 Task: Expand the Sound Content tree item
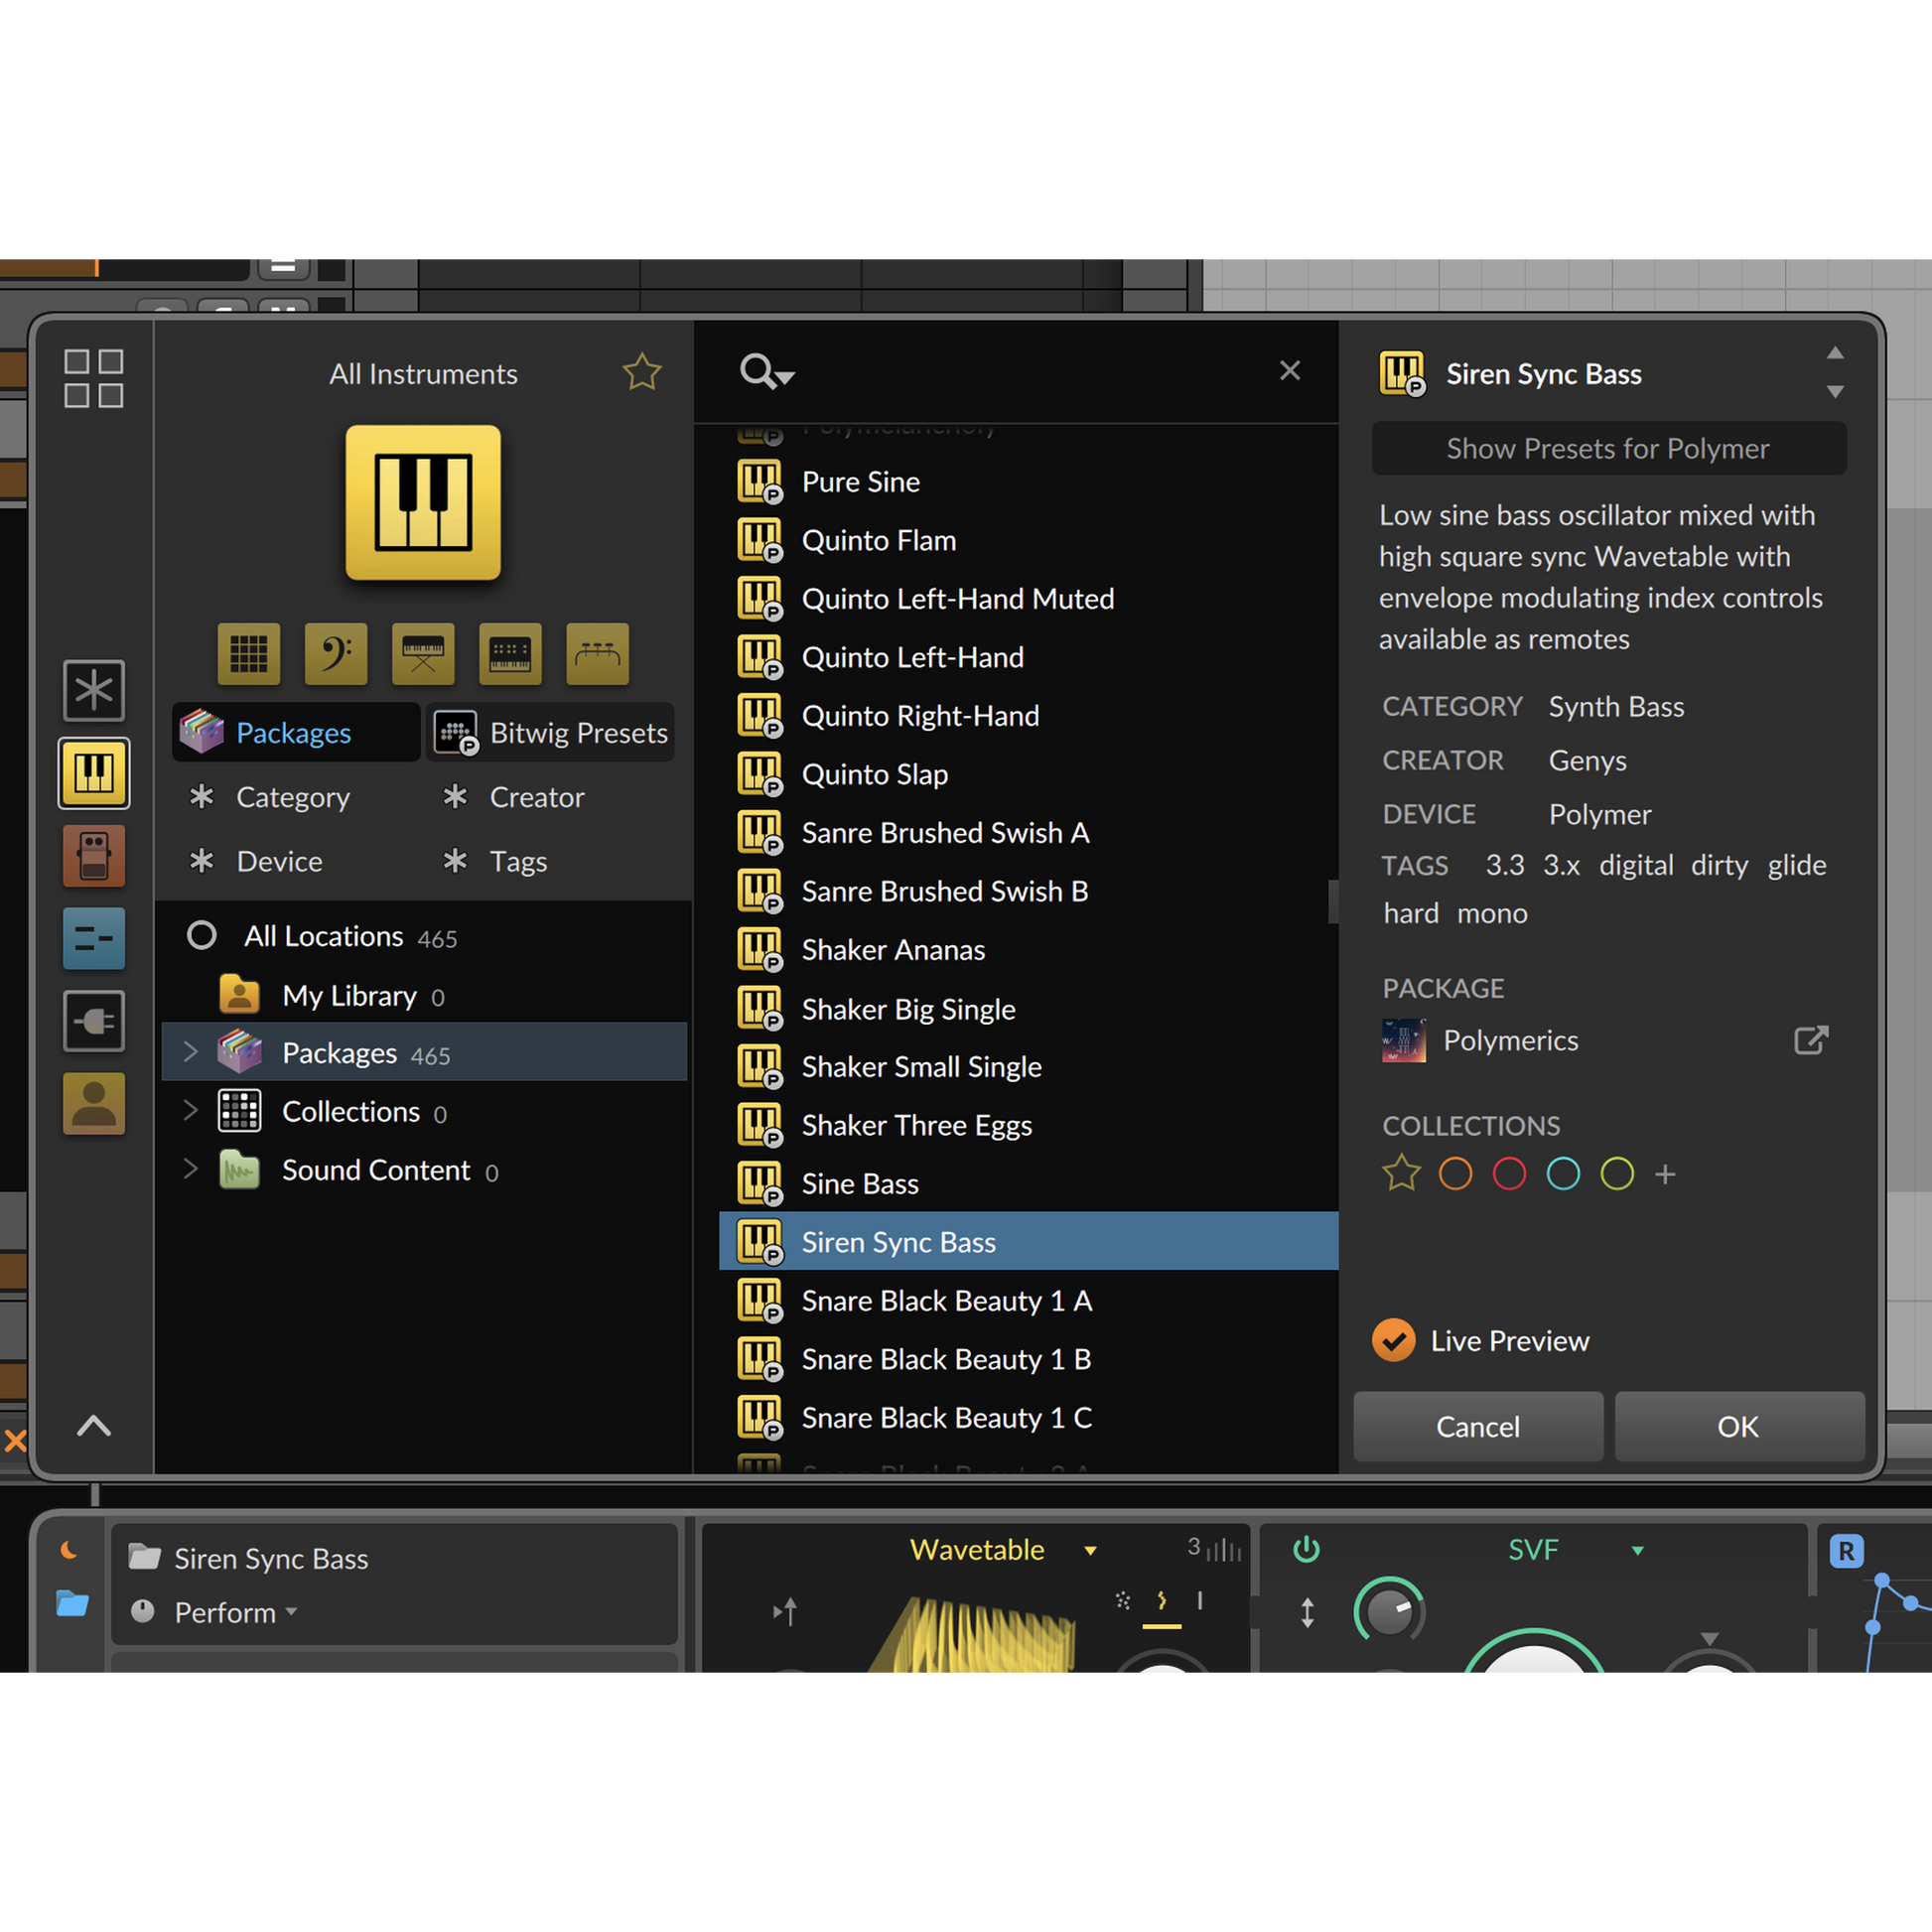point(191,1169)
